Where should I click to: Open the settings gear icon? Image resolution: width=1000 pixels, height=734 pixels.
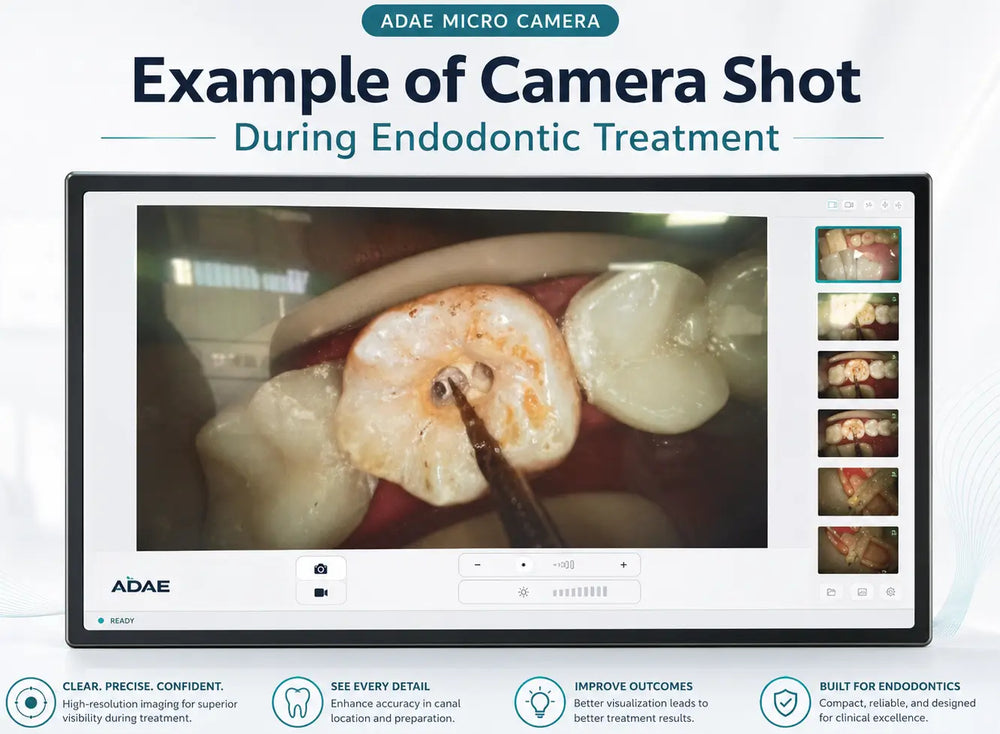tap(891, 592)
